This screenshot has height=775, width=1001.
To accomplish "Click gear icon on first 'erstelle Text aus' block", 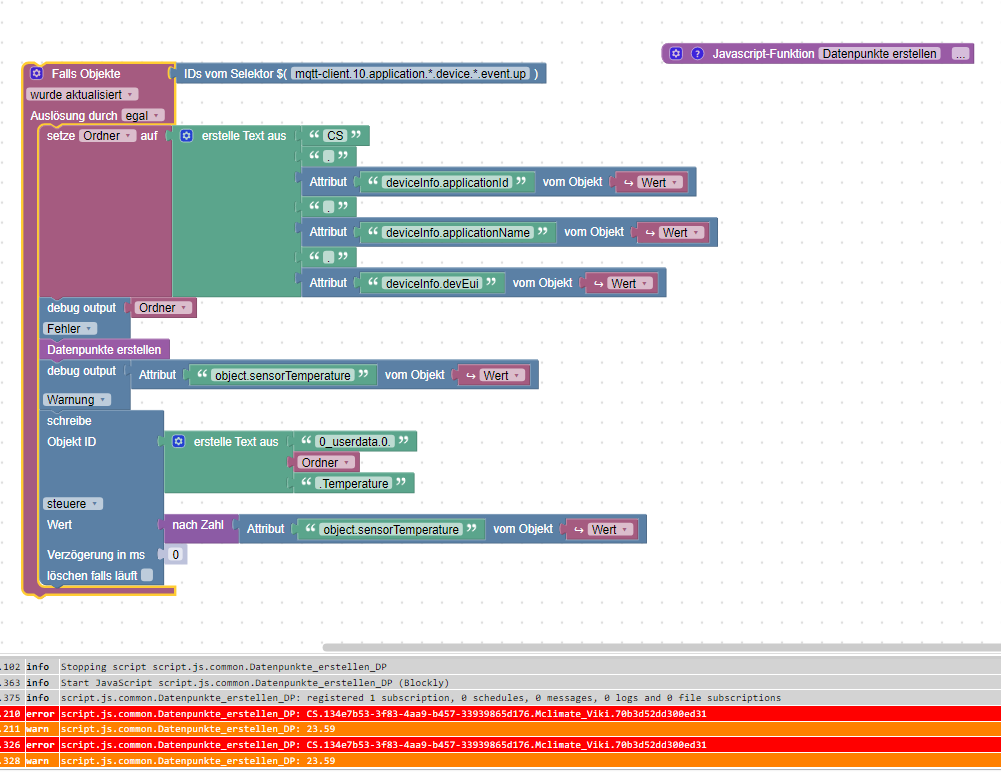I will (186, 136).
